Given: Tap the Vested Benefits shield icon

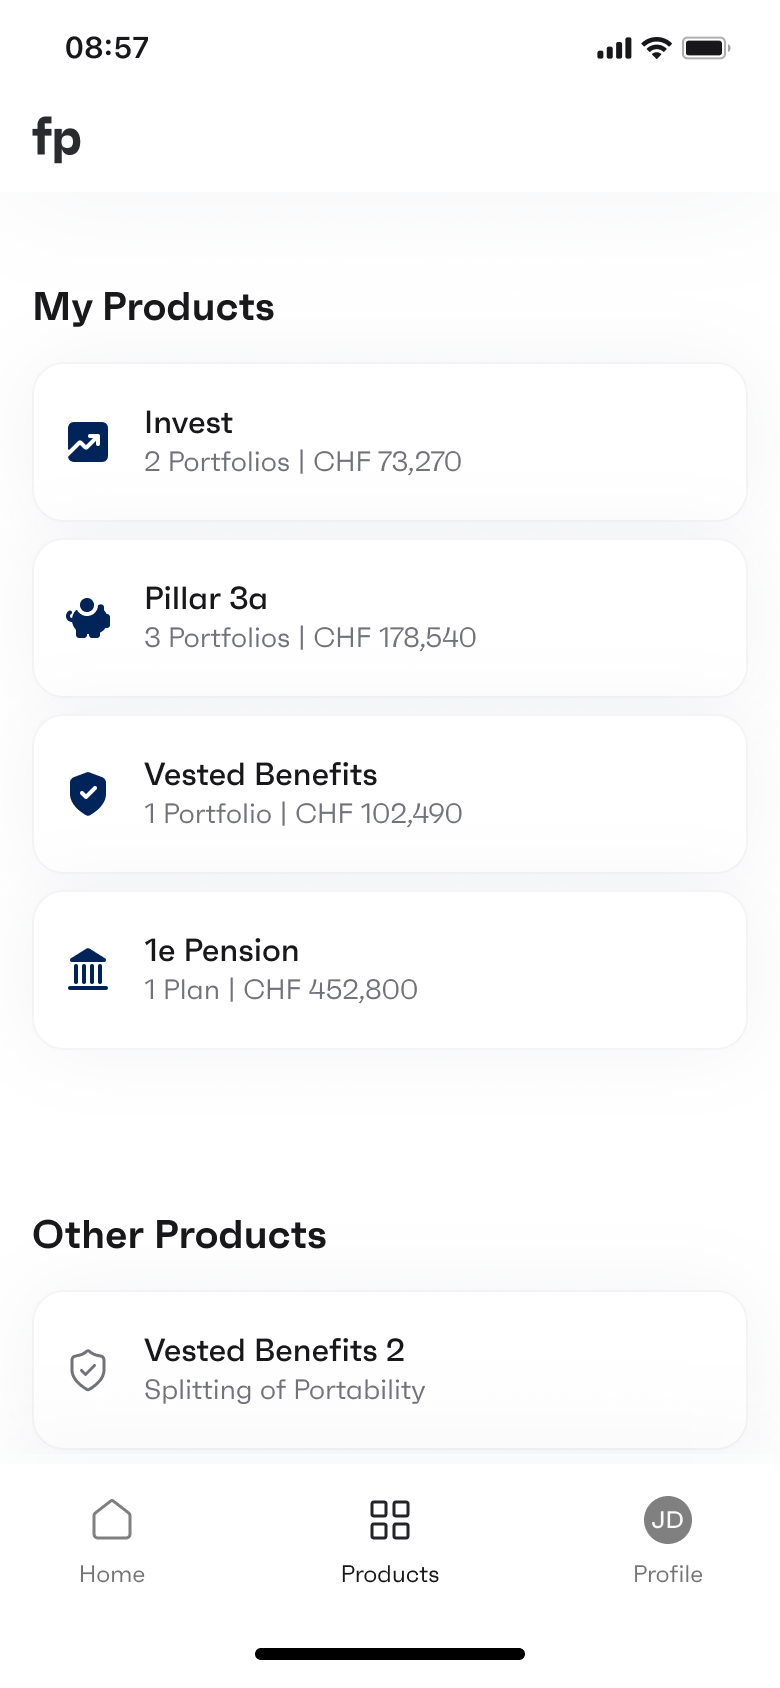Looking at the screenshot, I should (88, 794).
